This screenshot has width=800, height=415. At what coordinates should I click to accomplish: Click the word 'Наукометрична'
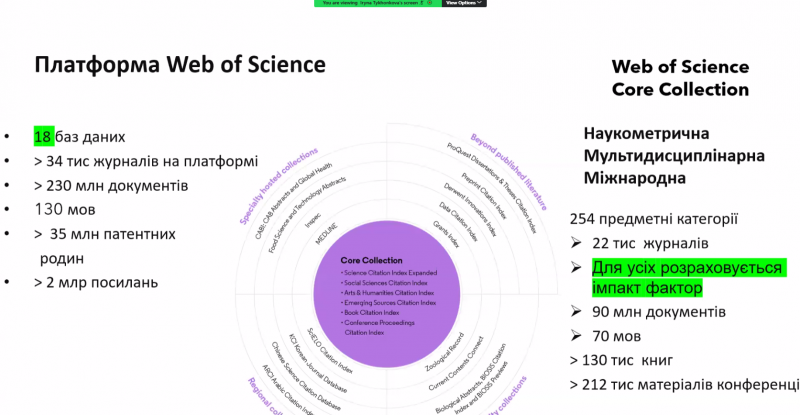pos(646,133)
